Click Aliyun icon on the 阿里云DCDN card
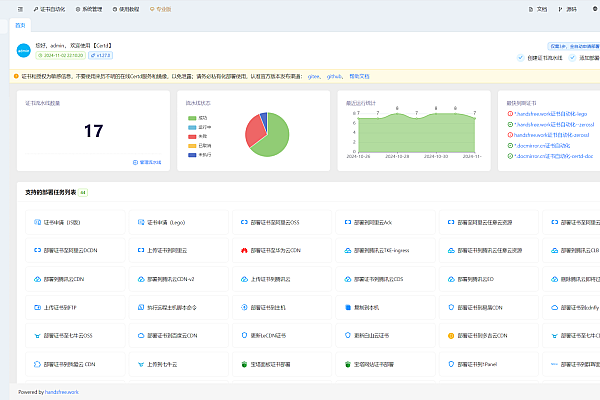 point(37,250)
